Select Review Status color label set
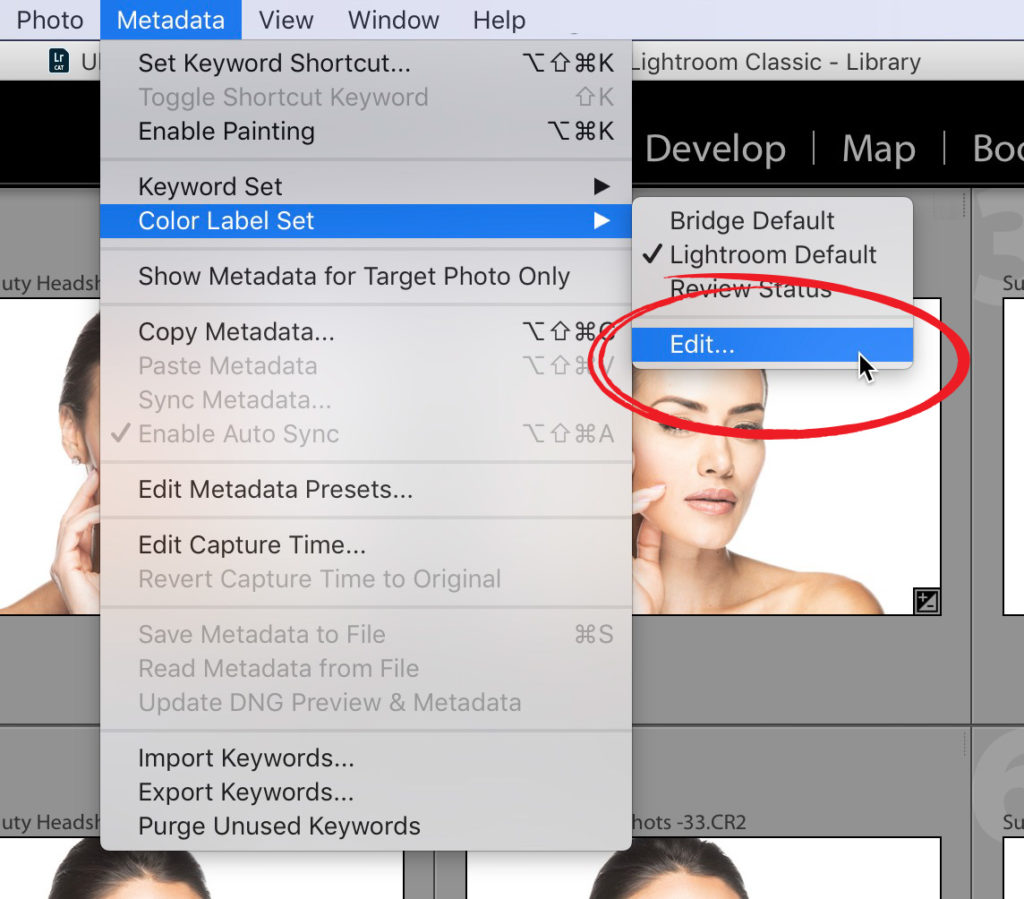 [x=772, y=289]
